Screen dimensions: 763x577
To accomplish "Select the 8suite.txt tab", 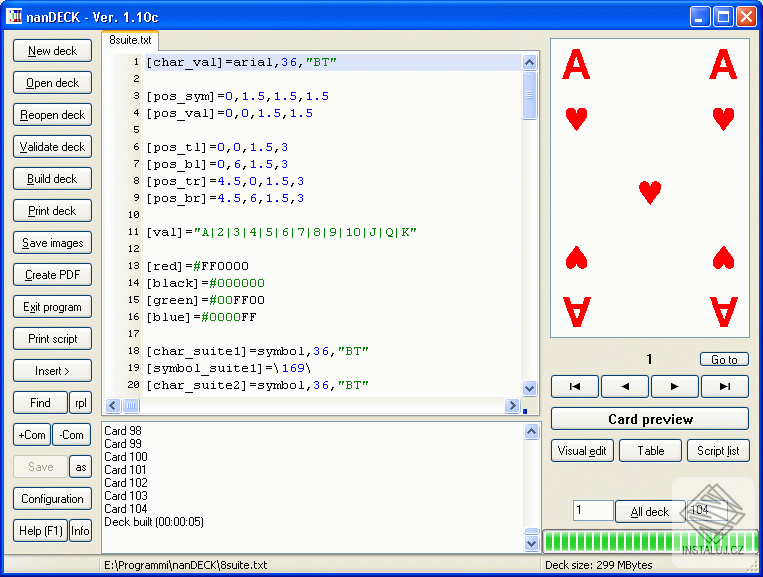I will click(x=130, y=40).
